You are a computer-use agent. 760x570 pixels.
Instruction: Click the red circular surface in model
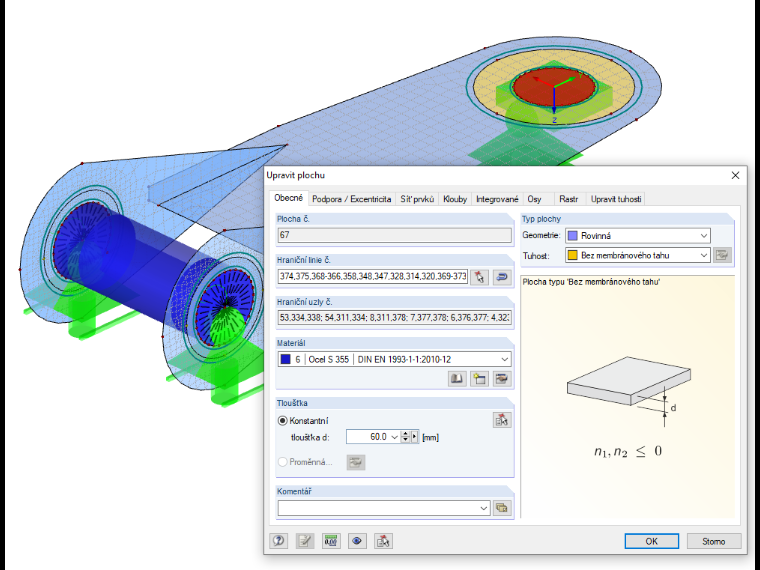[x=554, y=87]
